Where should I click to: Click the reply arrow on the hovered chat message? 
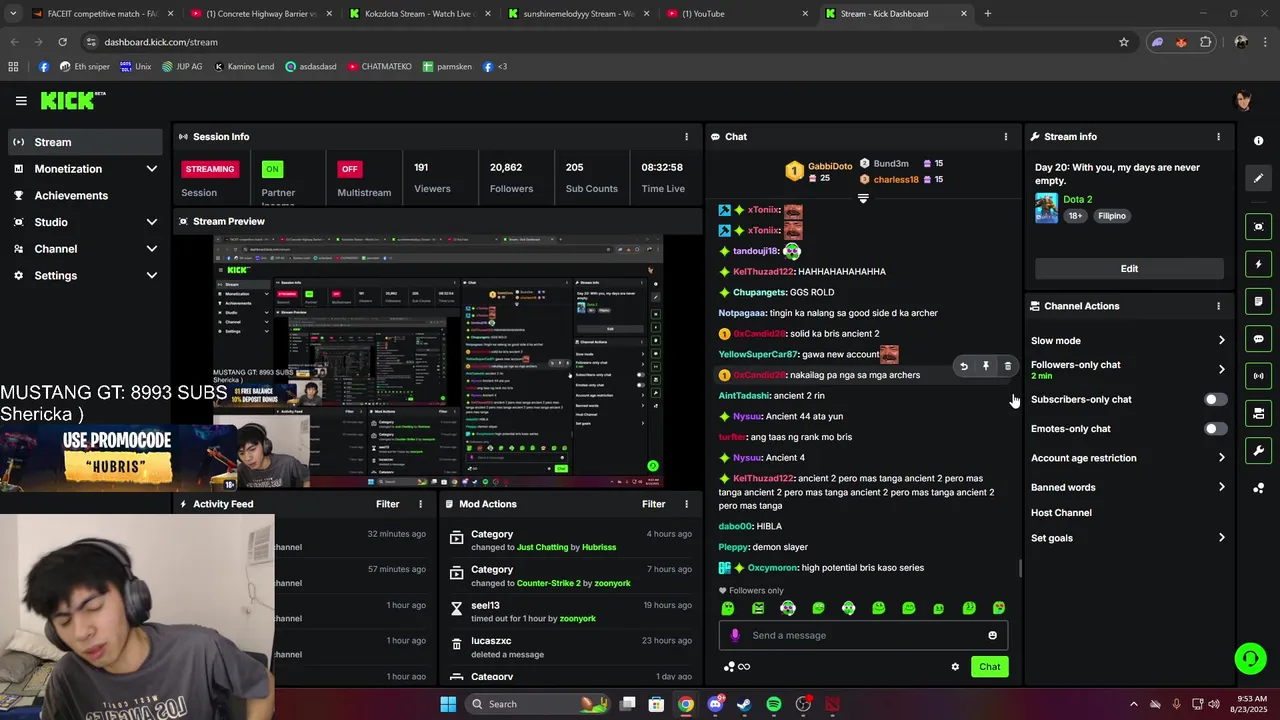click(964, 367)
